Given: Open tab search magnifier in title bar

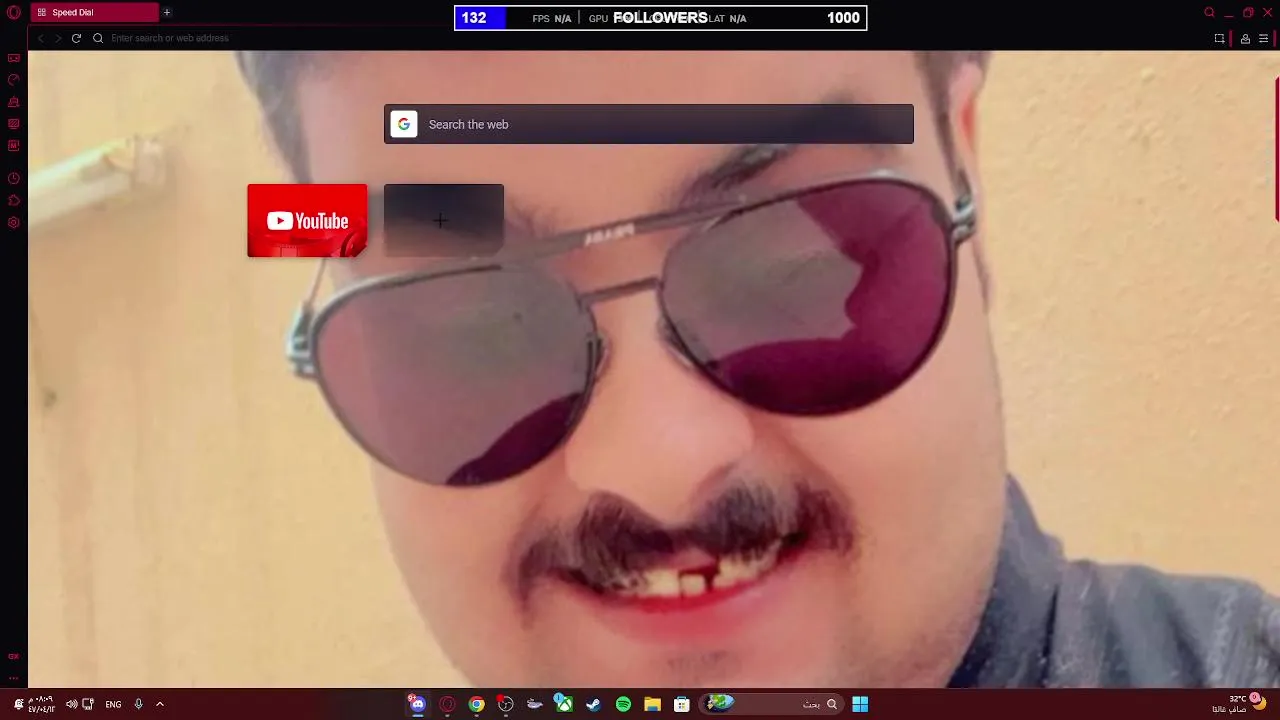Looking at the screenshot, I should coord(1210,13).
